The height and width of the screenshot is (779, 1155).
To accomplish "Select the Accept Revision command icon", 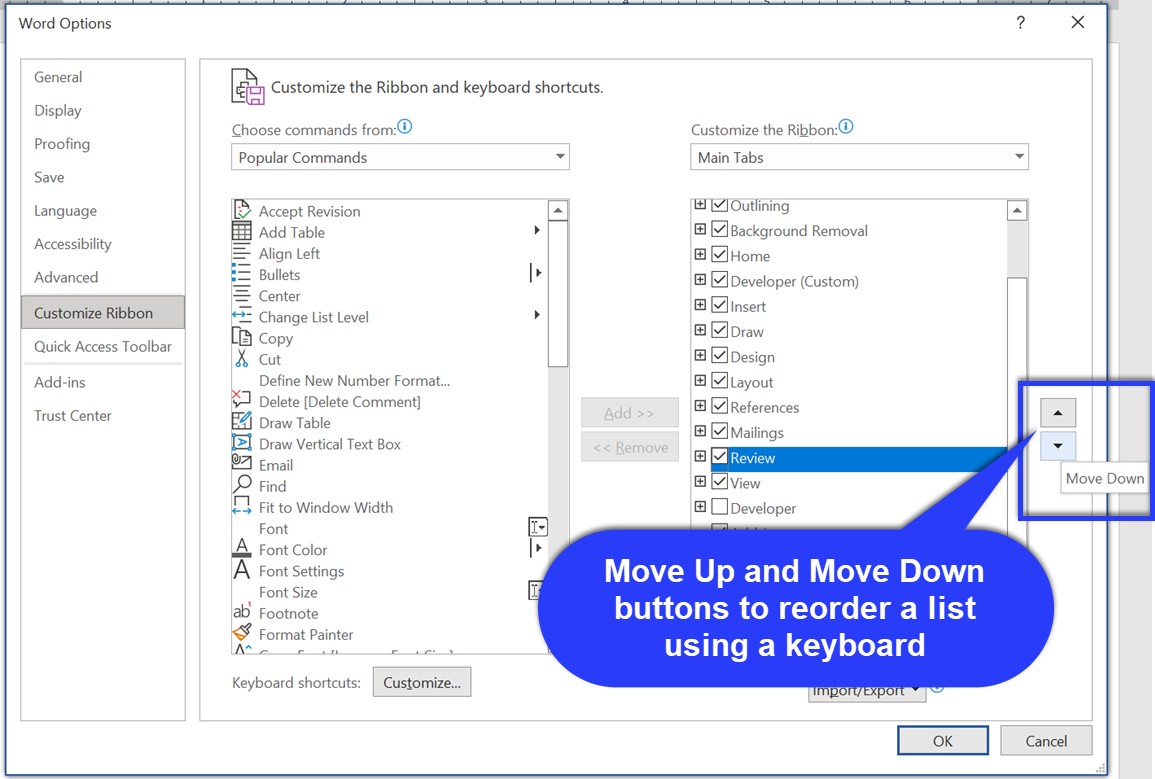I will pos(242,211).
